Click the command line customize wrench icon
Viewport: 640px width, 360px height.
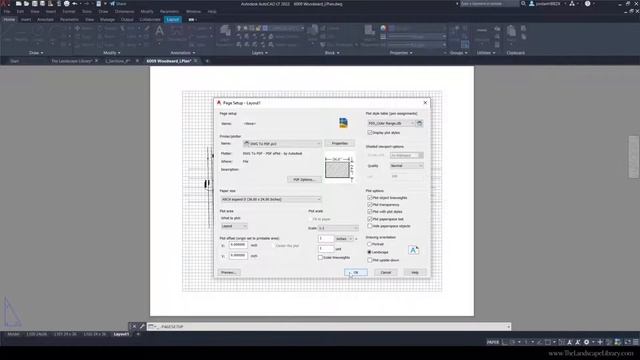click(x=142, y=327)
